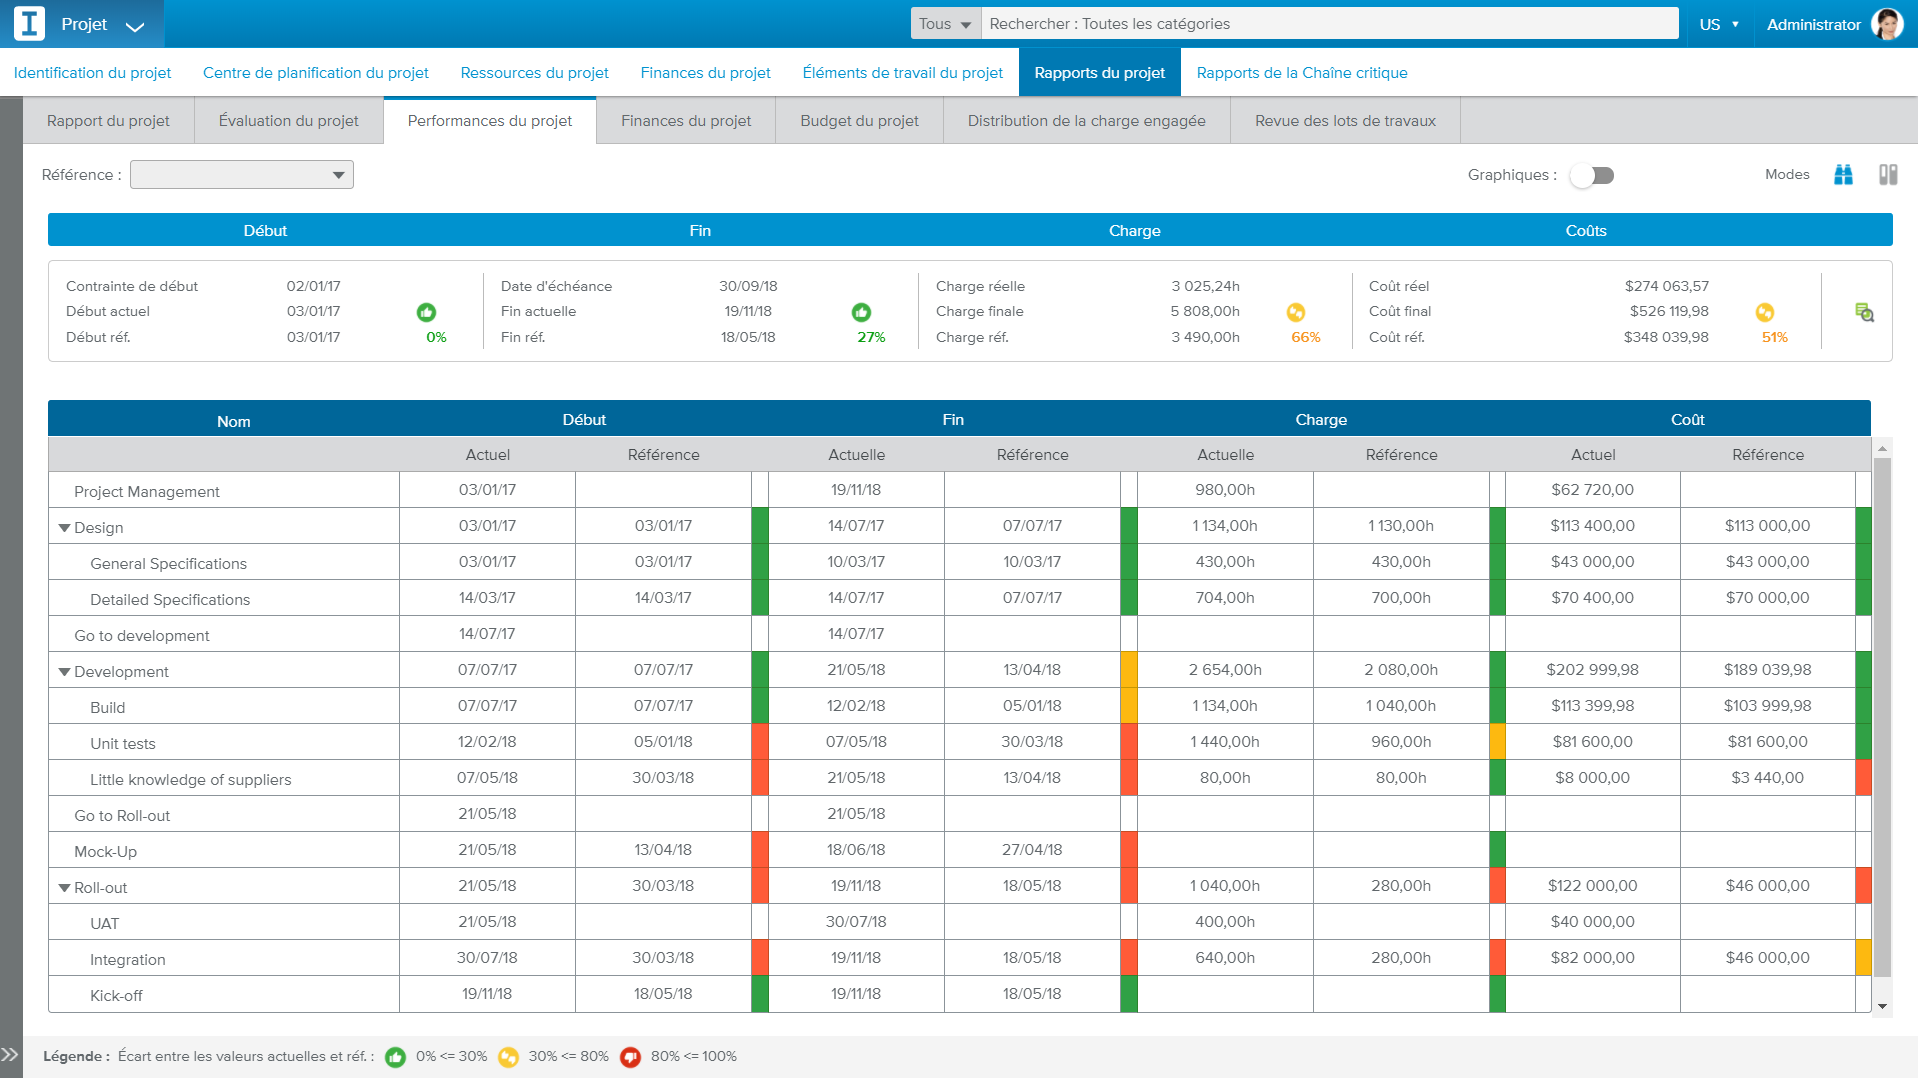Open the details magnifier icon in summary
This screenshot has height=1078, width=1918.
[1864, 312]
